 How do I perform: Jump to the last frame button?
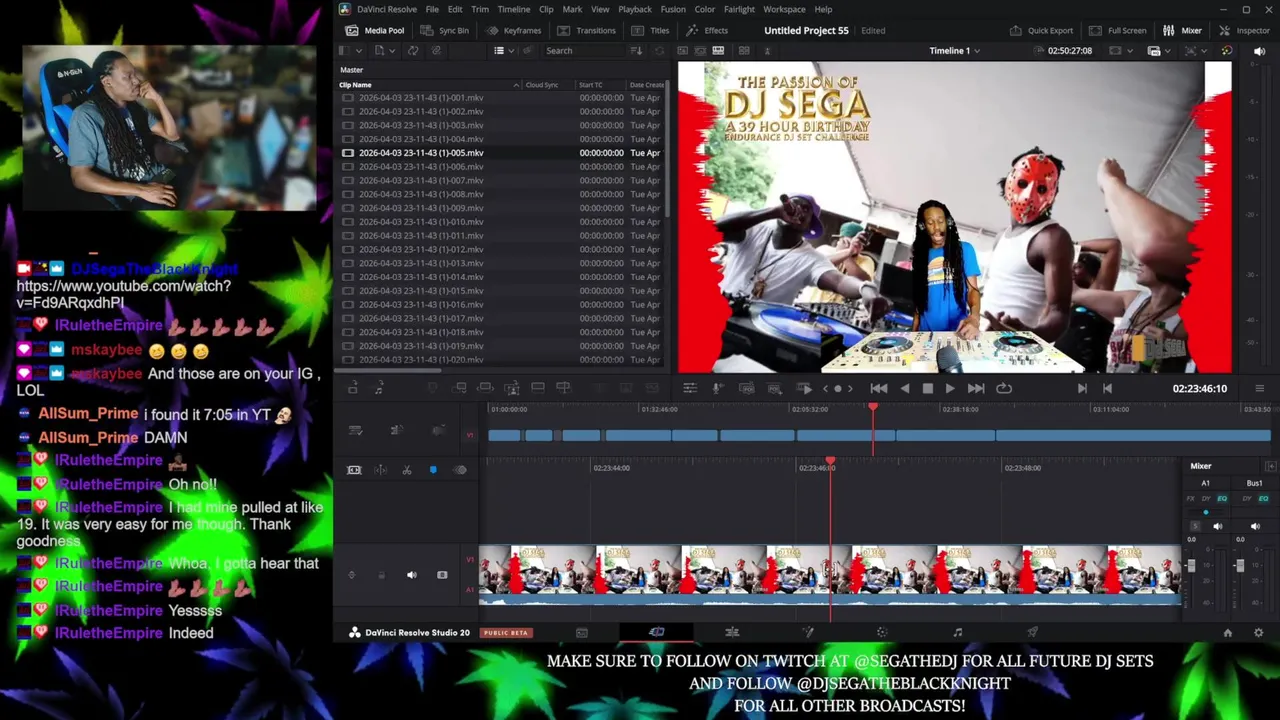pyautogui.click(x=976, y=388)
